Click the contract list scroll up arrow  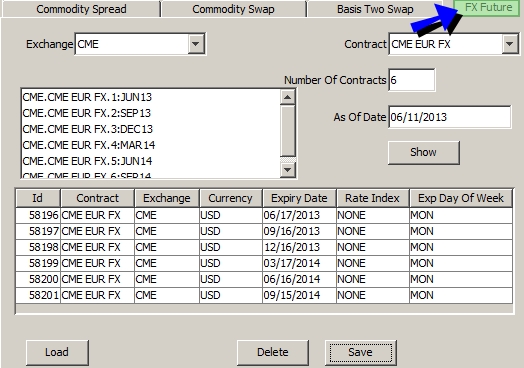point(287,97)
